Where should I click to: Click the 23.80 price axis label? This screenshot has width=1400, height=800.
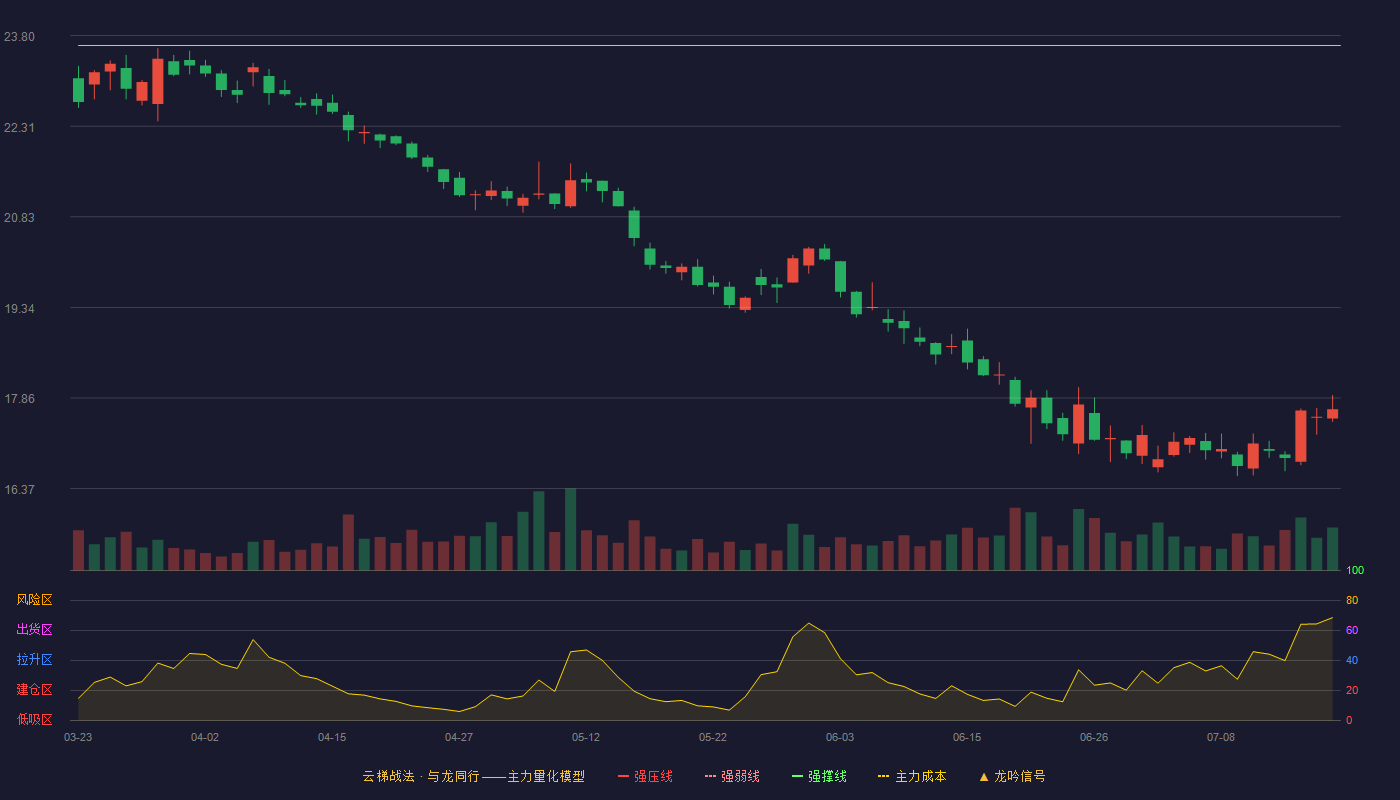click(x=19, y=37)
